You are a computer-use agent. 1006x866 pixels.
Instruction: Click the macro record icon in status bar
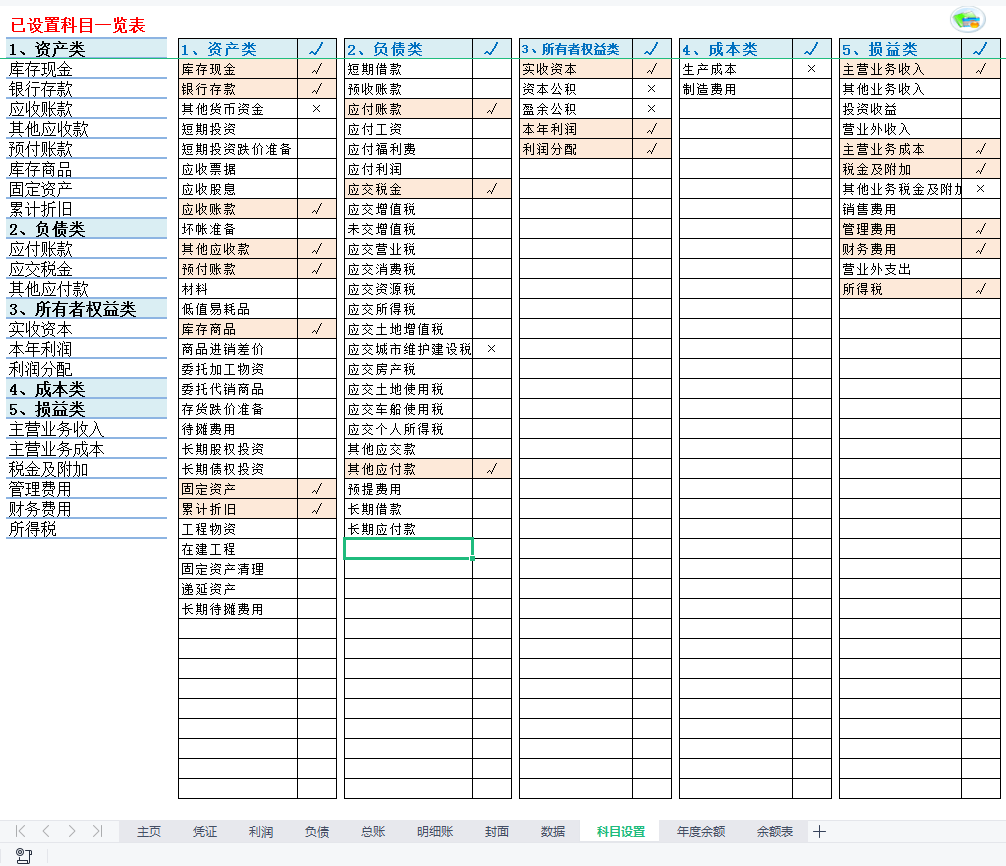point(24,855)
